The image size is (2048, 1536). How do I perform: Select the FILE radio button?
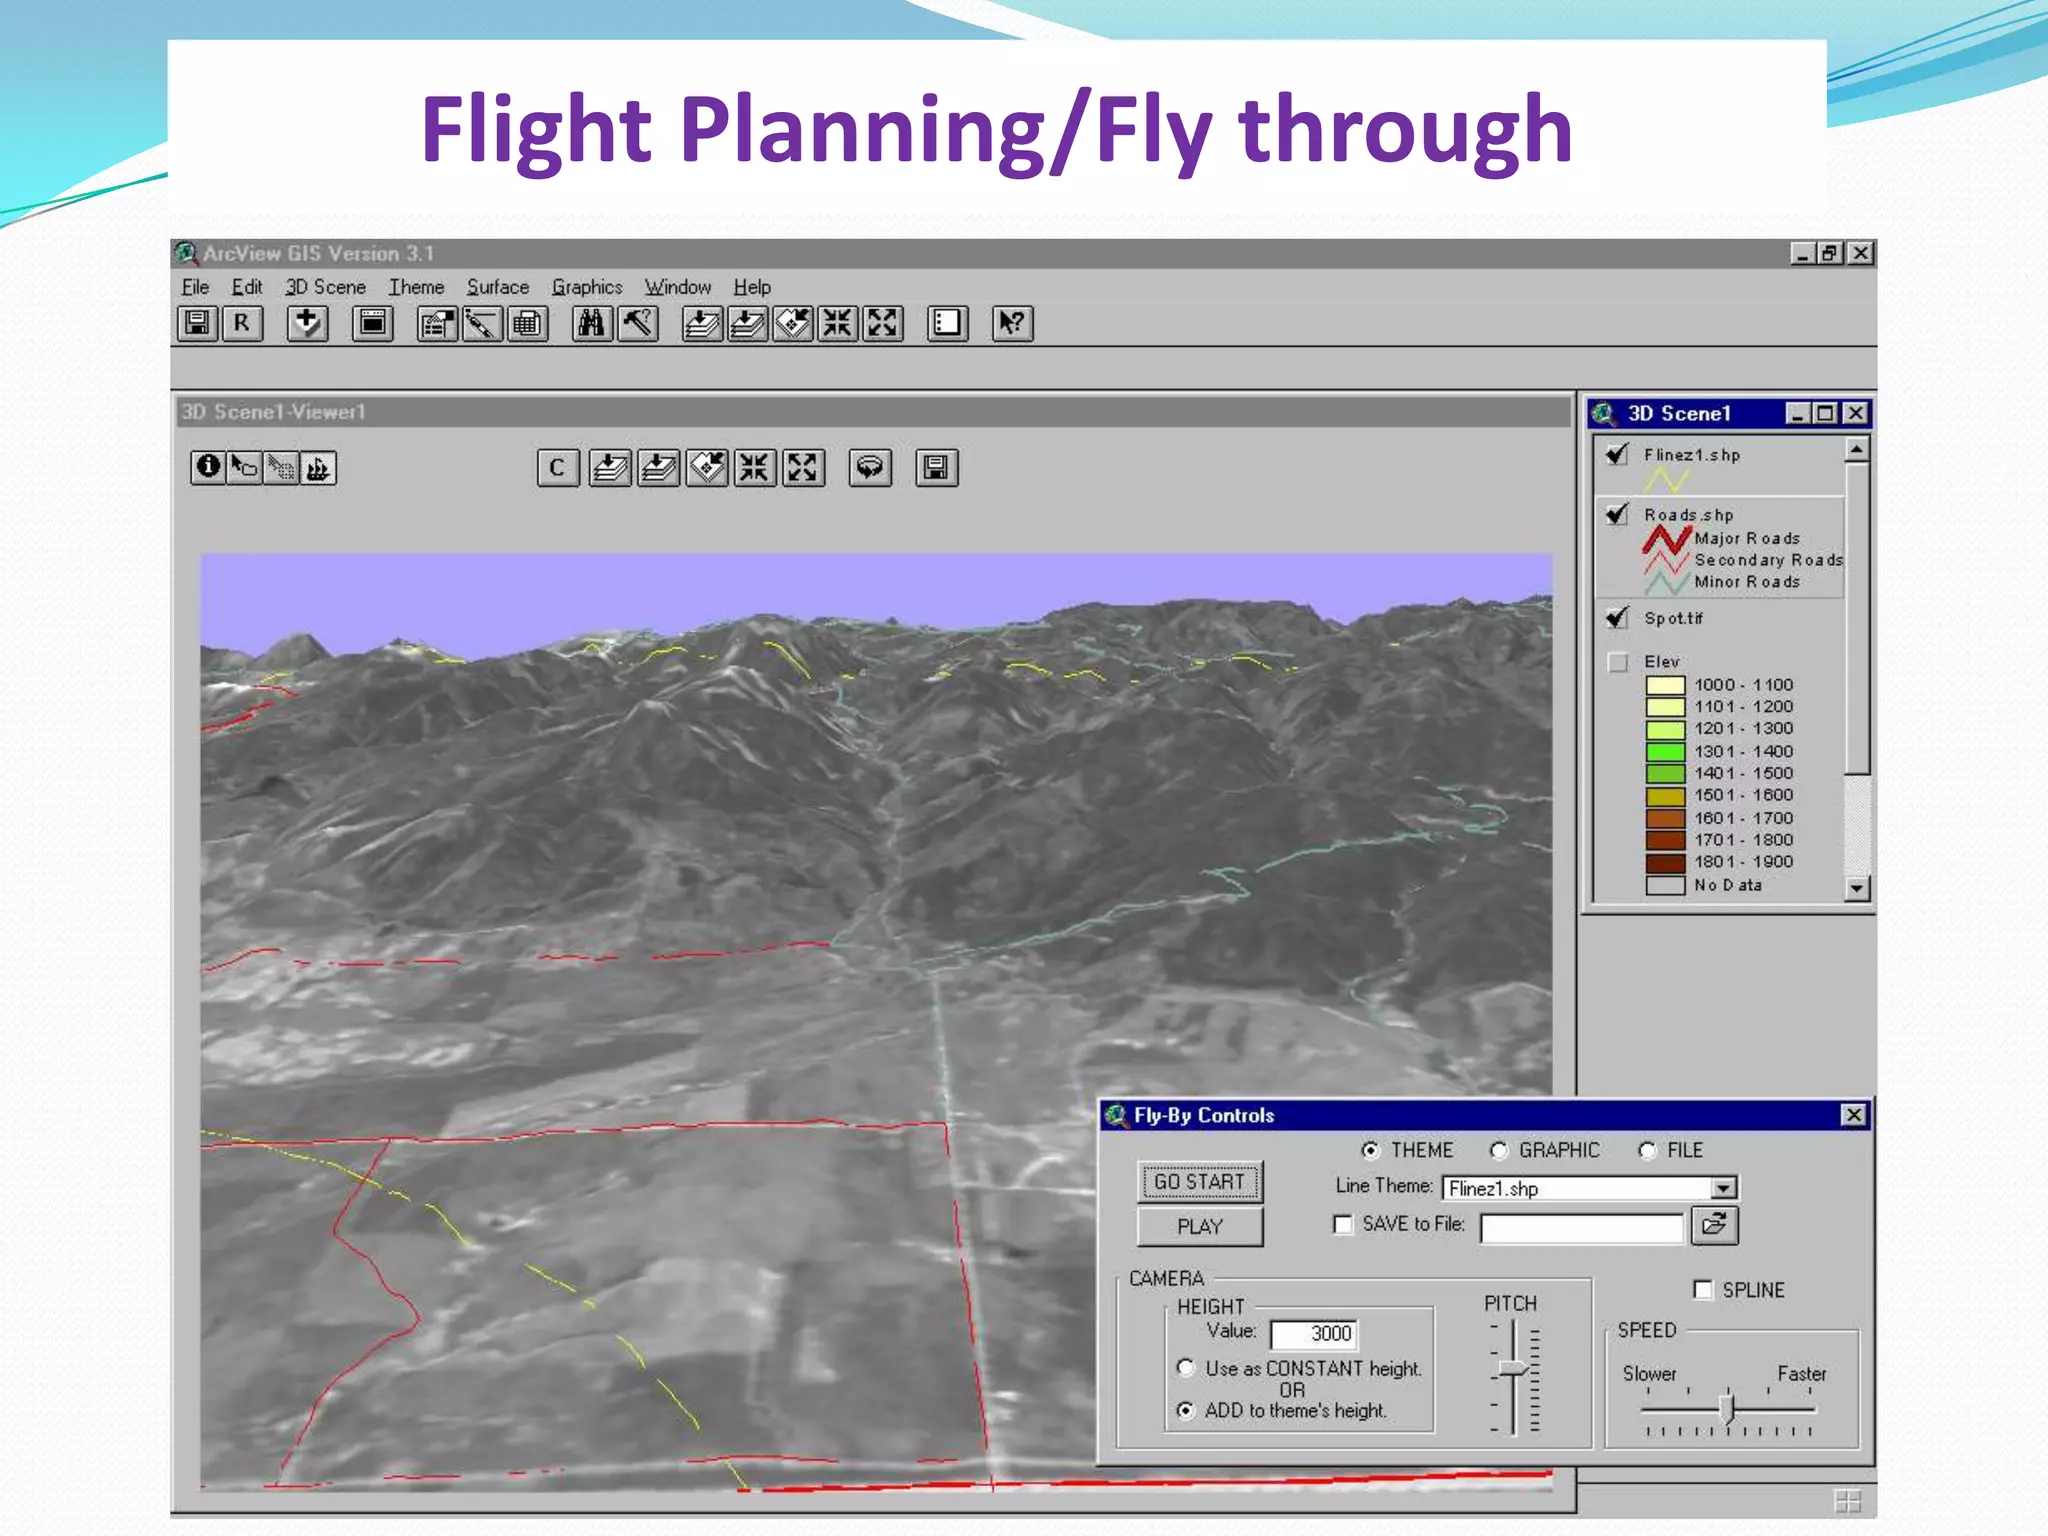click(x=1647, y=1150)
